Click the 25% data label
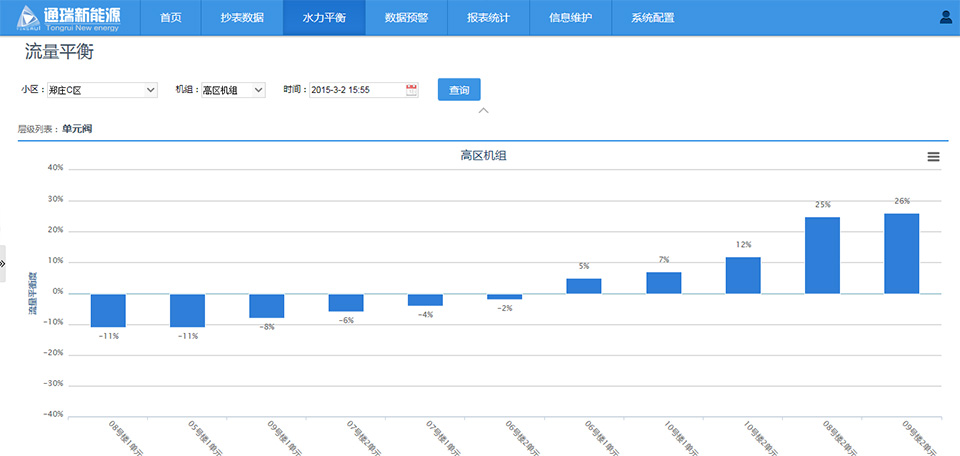The width and height of the screenshot is (960, 456). (822, 204)
